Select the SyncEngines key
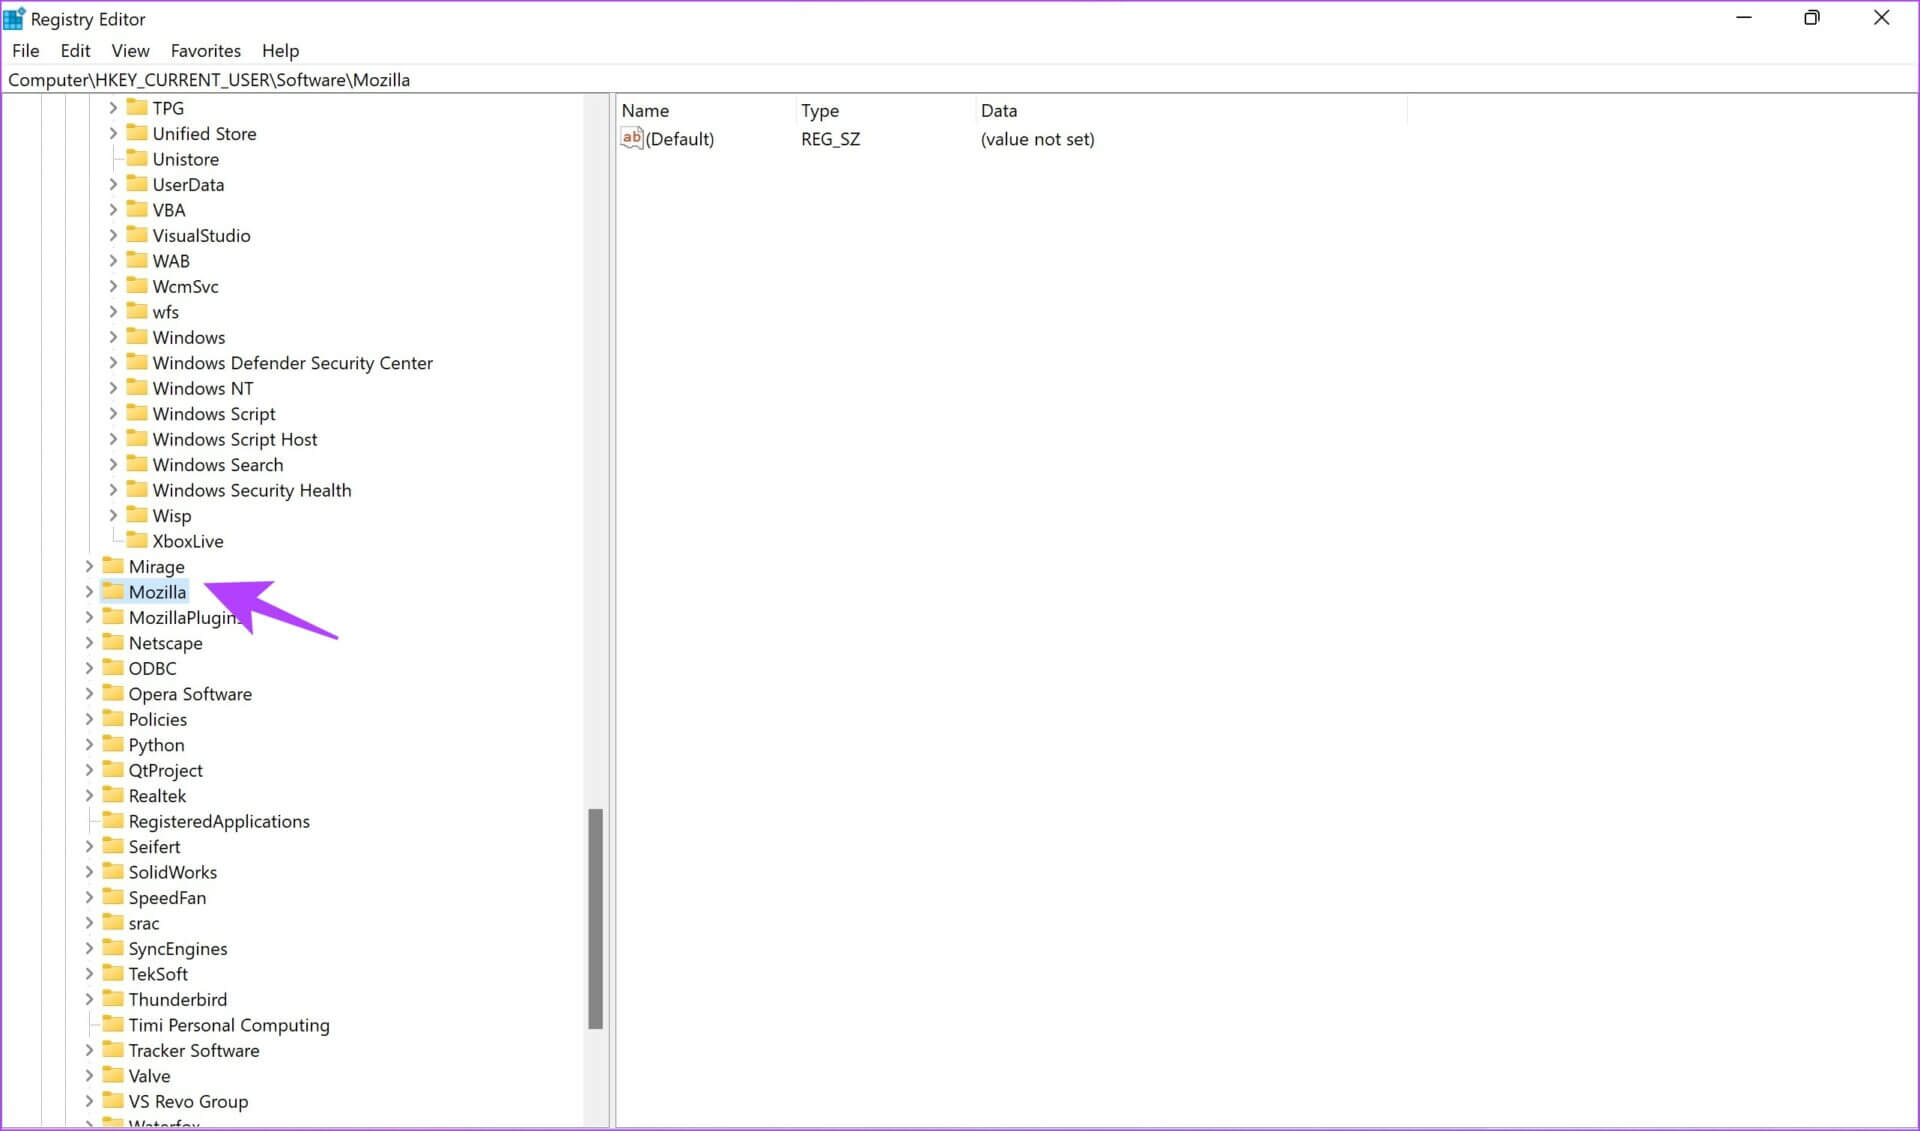 click(178, 949)
